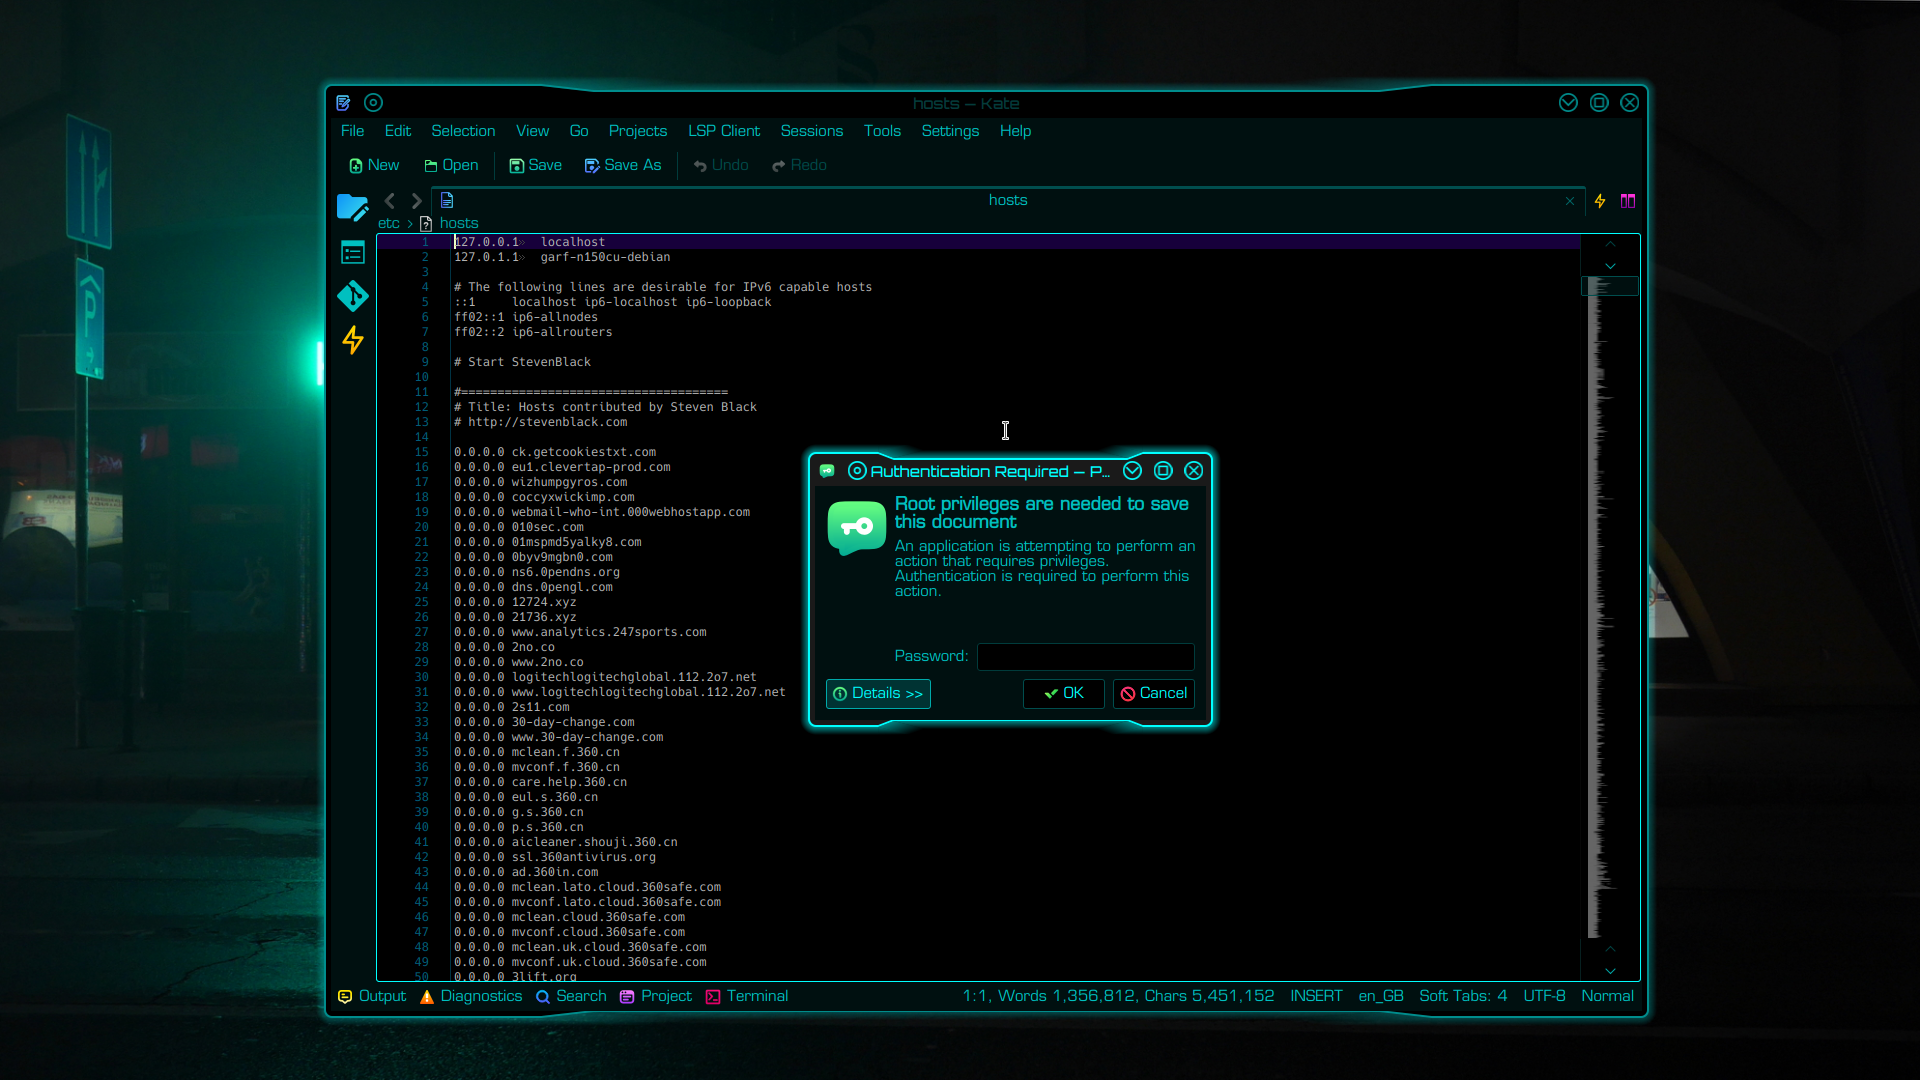Toggle the Diagnostics panel
Screen dimensions: 1920x1080
(x=471, y=996)
